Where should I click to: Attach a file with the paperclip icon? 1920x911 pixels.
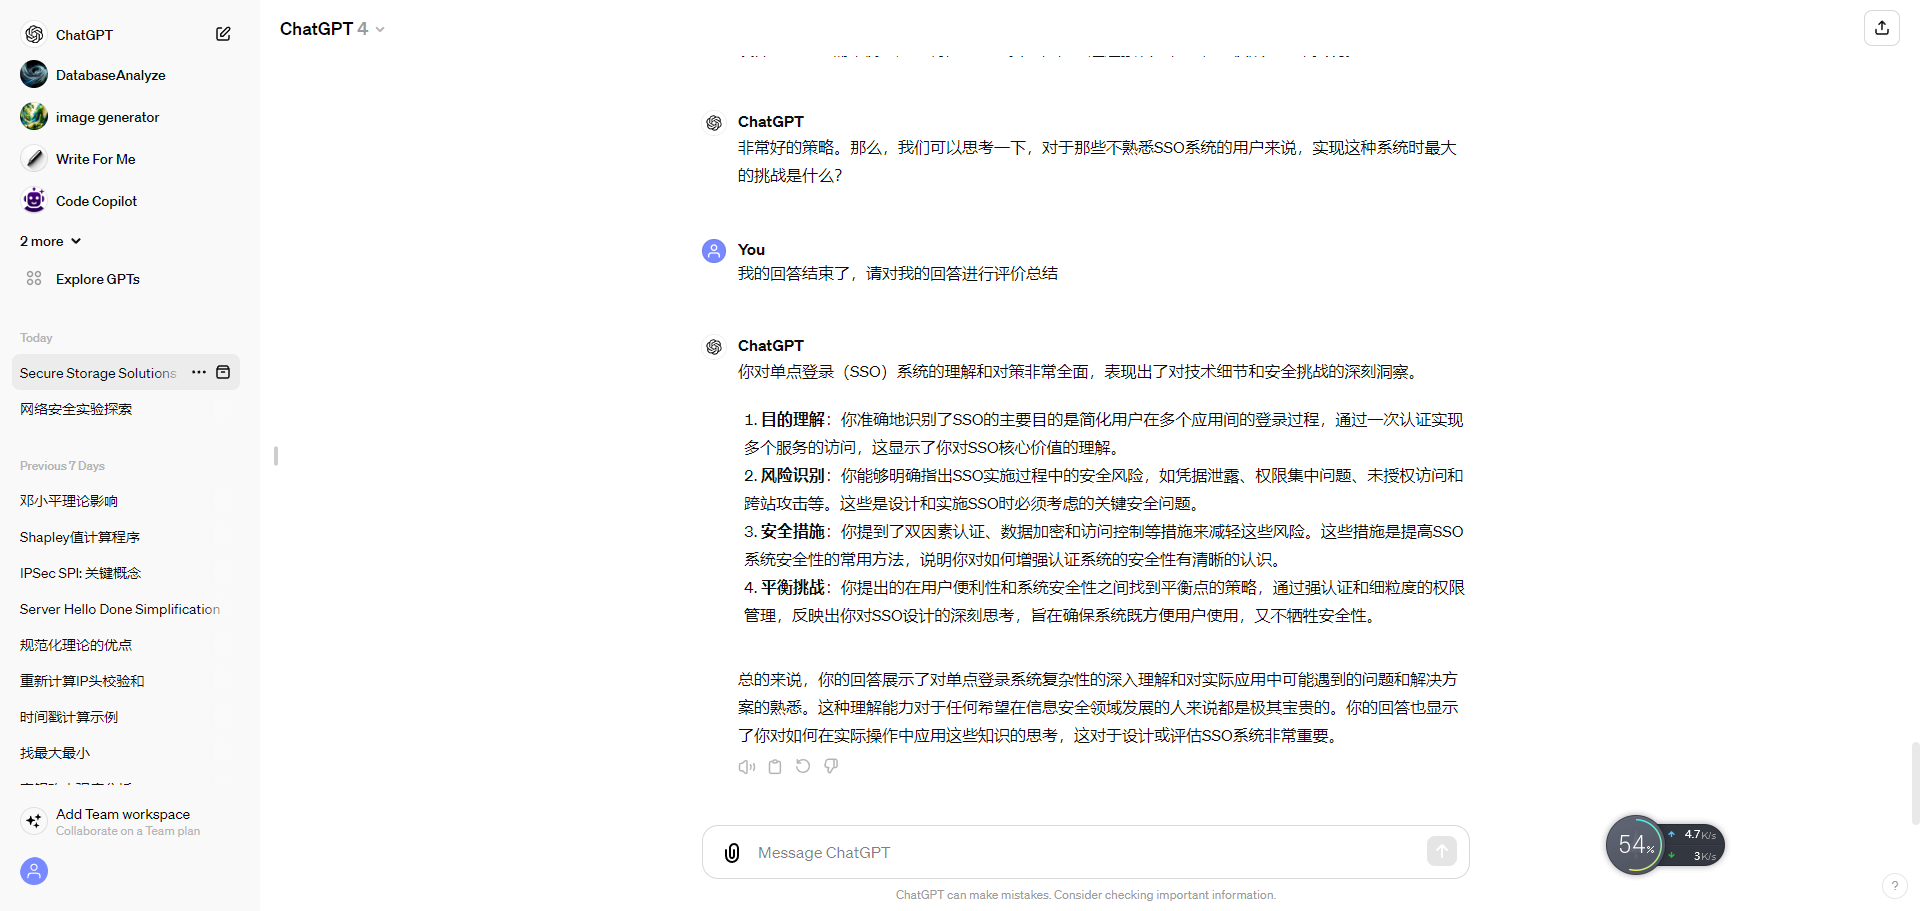click(732, 852)
